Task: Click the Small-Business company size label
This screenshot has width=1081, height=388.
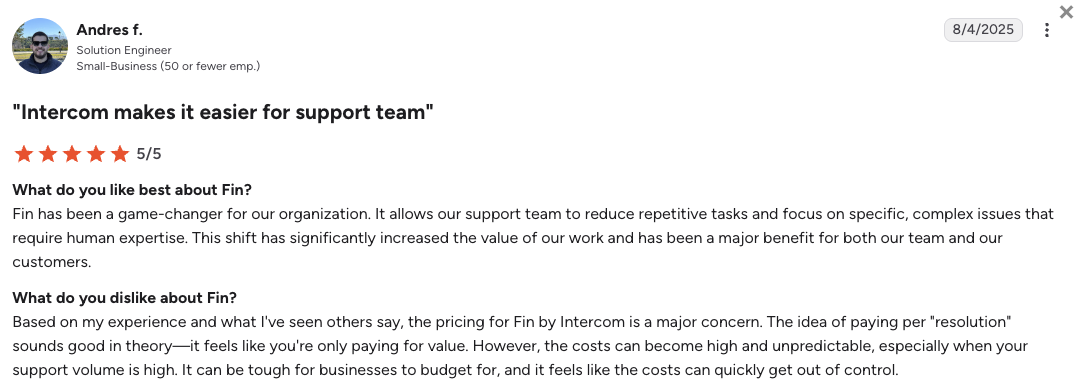Action: pyautogui.click(x=168, y=66)
